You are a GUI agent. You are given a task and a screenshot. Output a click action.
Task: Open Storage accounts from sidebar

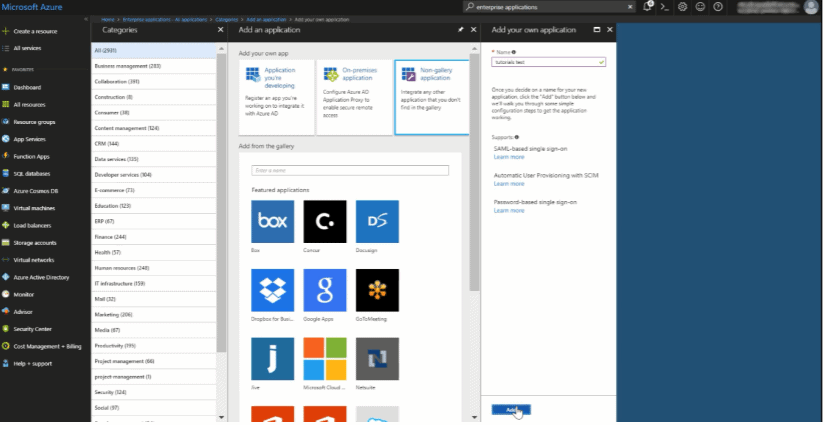pyautogui.click(x=34, y=242)
